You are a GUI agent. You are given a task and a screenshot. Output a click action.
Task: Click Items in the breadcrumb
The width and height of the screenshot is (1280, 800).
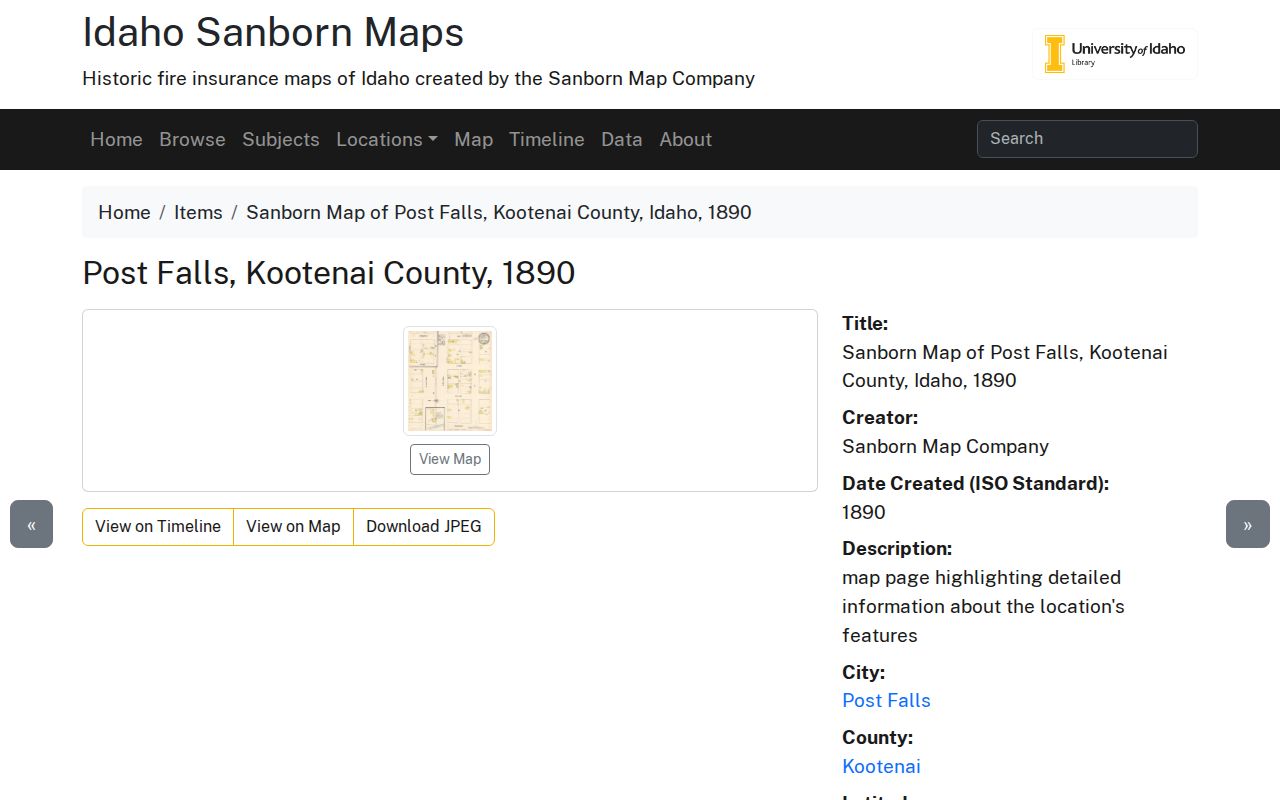coord(198,212)
